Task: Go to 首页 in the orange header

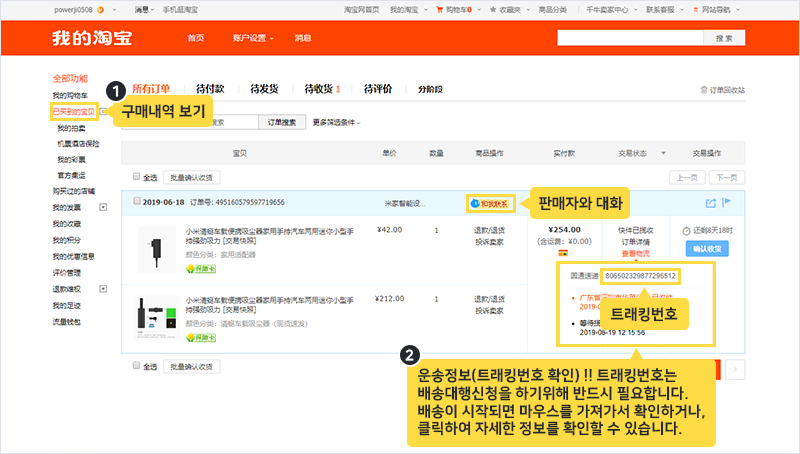Action: coord(196,38)
